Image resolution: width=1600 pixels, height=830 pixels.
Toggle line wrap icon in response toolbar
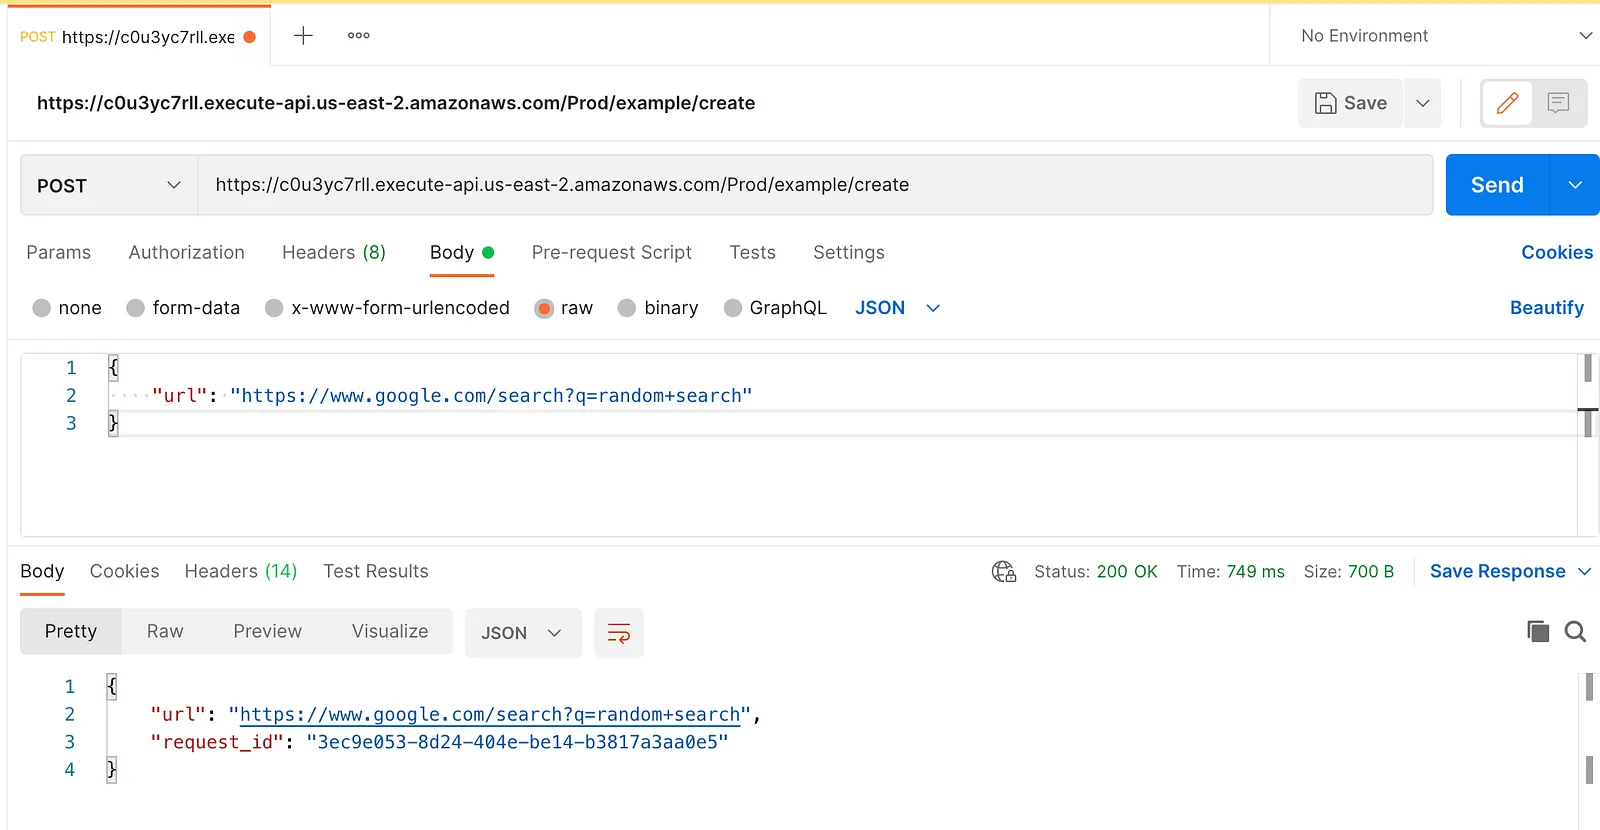click(619, 633)
